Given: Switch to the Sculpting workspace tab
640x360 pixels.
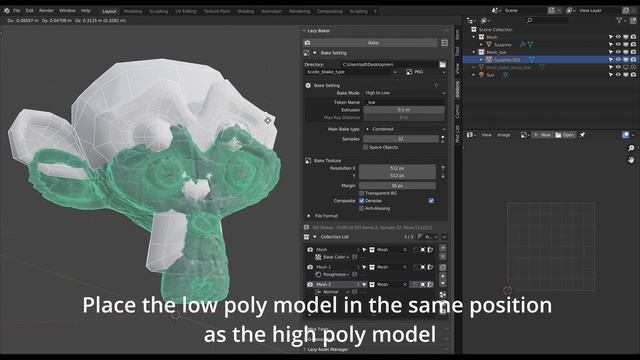Looking at the screenshot, I should tap(159, 11).
